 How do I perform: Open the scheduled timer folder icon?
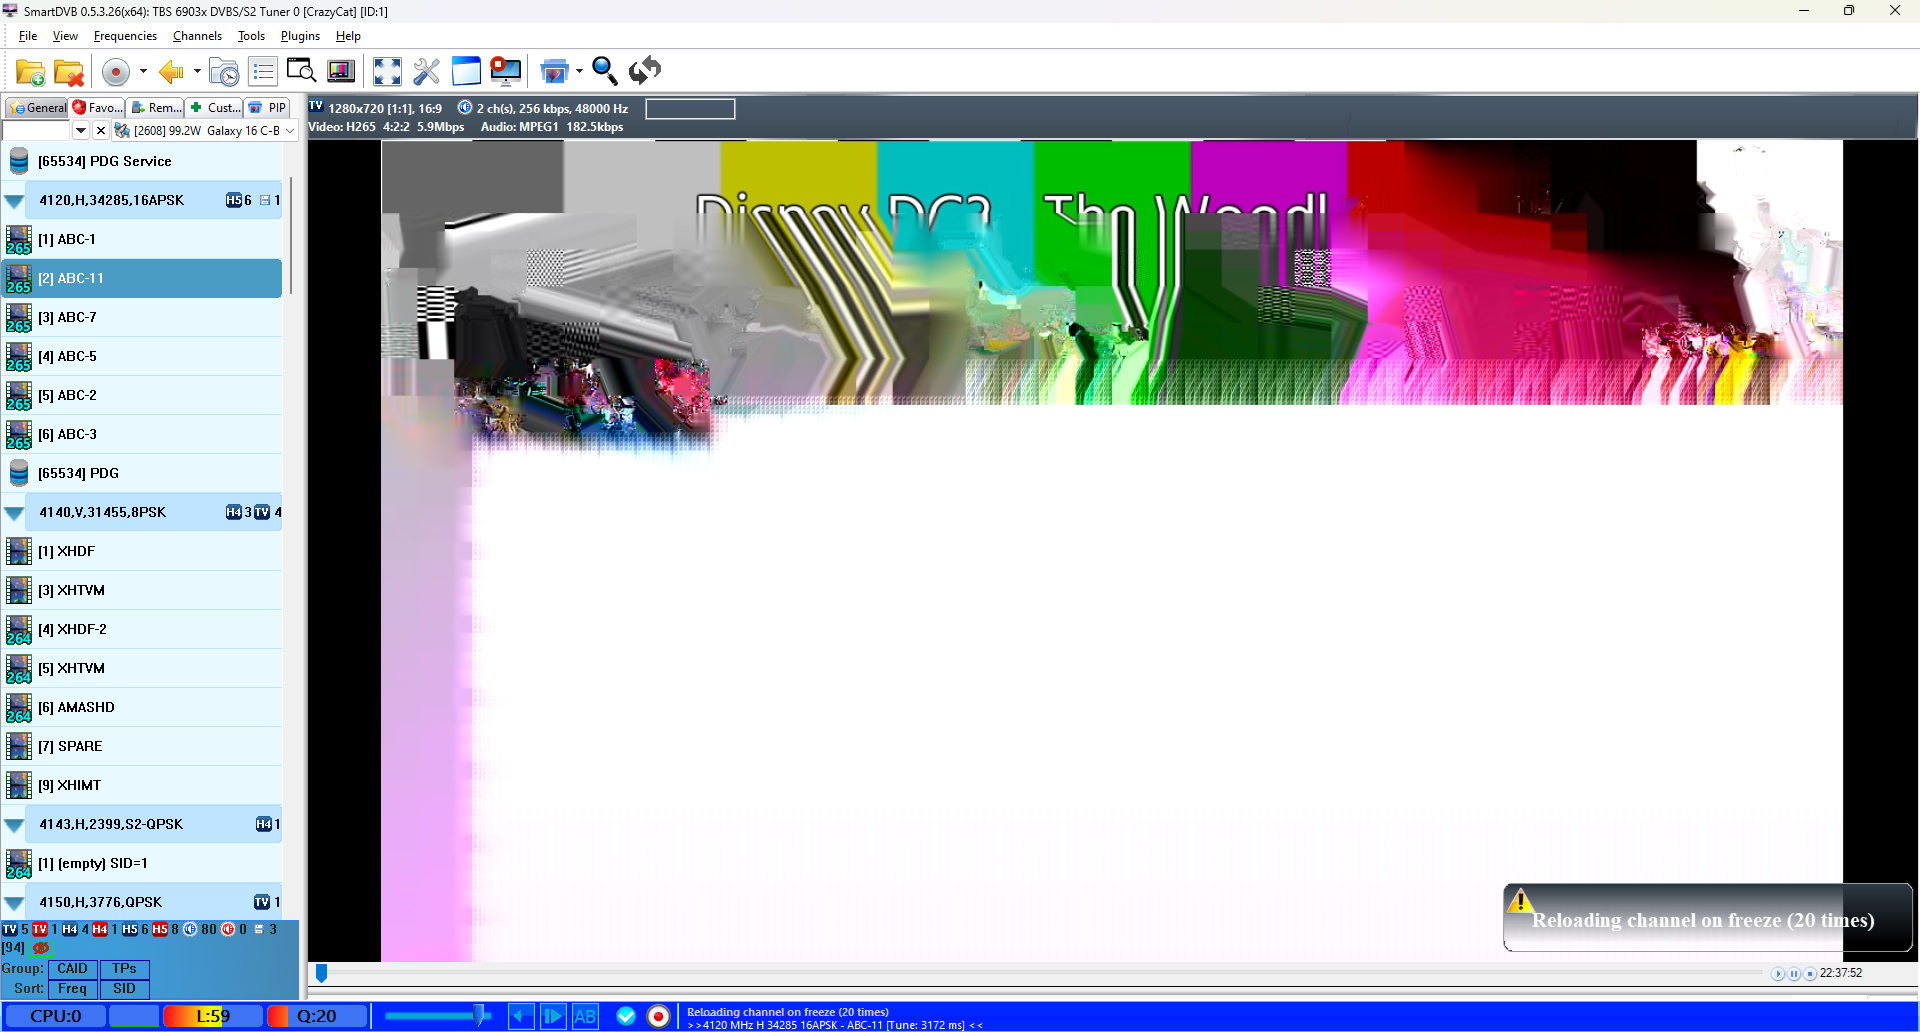[224, 72]
